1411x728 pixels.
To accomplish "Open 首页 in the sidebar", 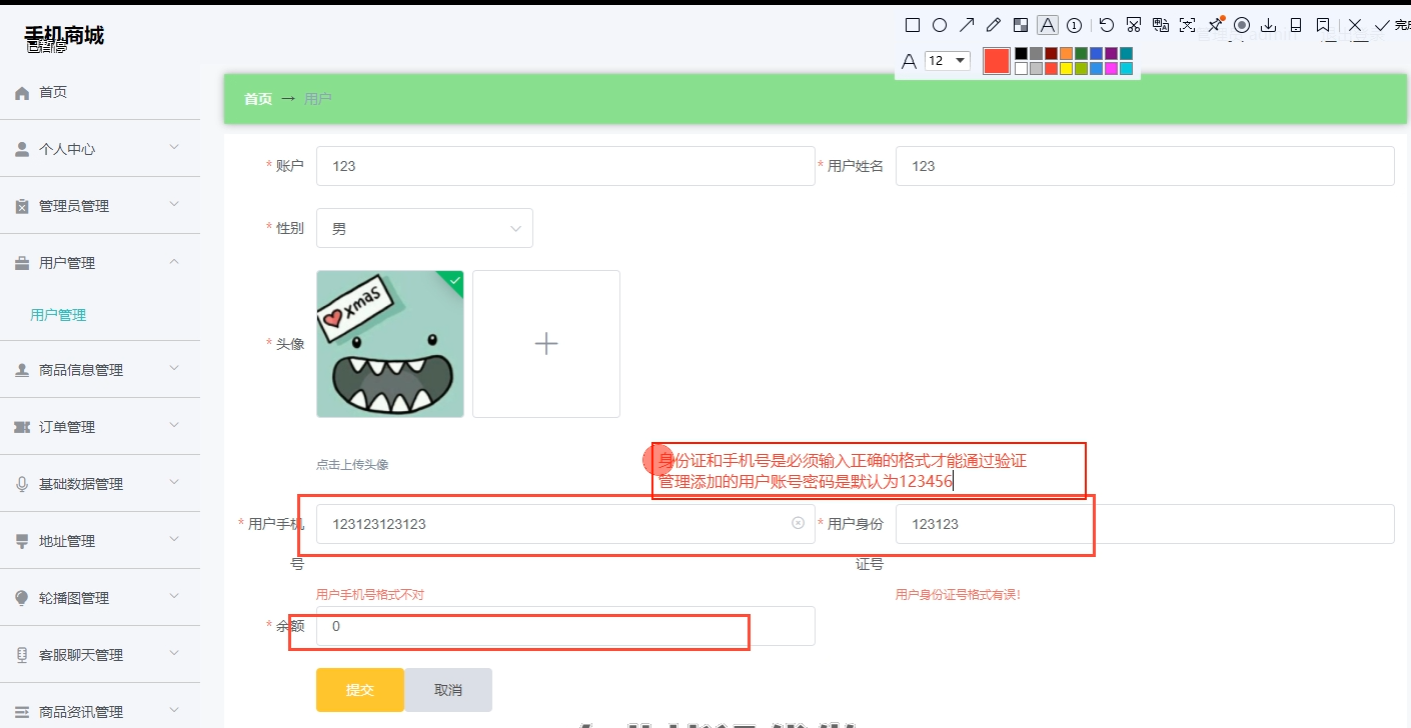I will click(100, 92).
